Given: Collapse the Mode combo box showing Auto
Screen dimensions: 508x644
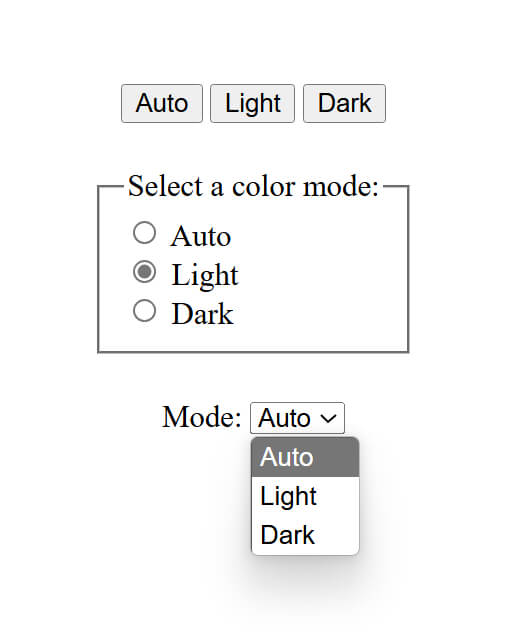Looking at the screenshot, I should point(297,418).
